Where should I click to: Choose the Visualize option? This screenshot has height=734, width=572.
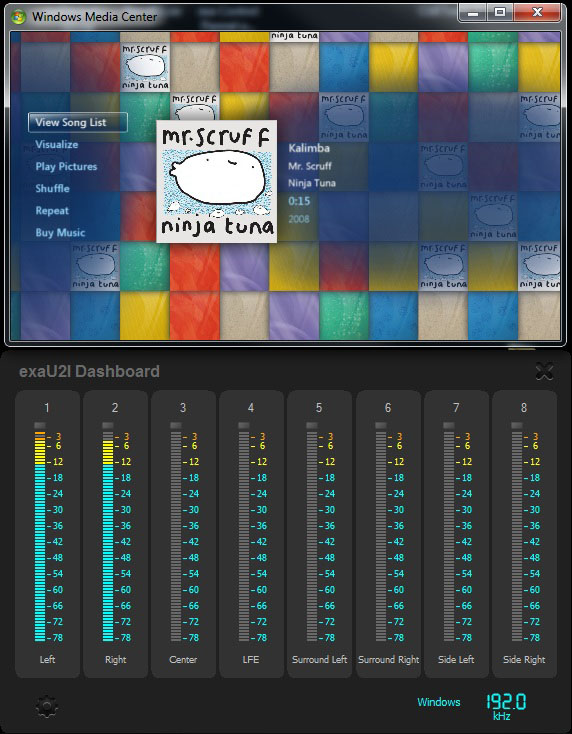click(x=57, y=144)
